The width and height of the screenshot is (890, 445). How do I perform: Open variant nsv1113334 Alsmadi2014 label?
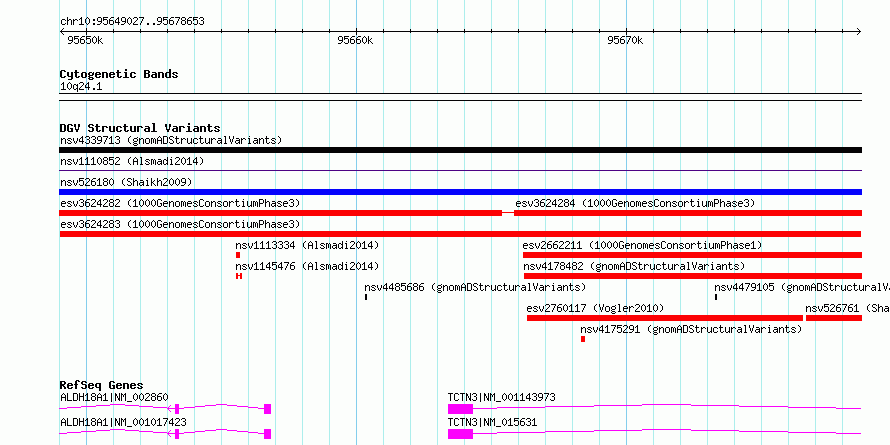pyautogui.click(x=307, y=245)
